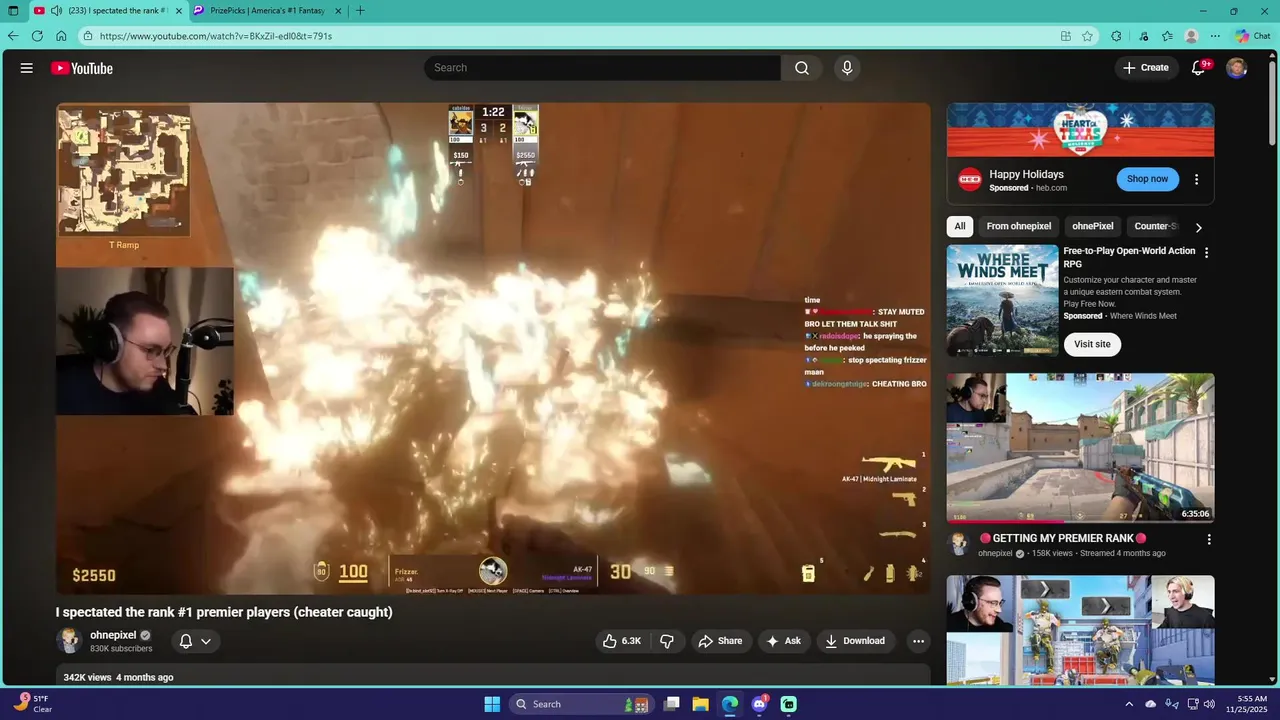The height and width of the screenshot is (720, 1280).
Task: Select the ohnePixel filter chip
Action: point(1092,226)
